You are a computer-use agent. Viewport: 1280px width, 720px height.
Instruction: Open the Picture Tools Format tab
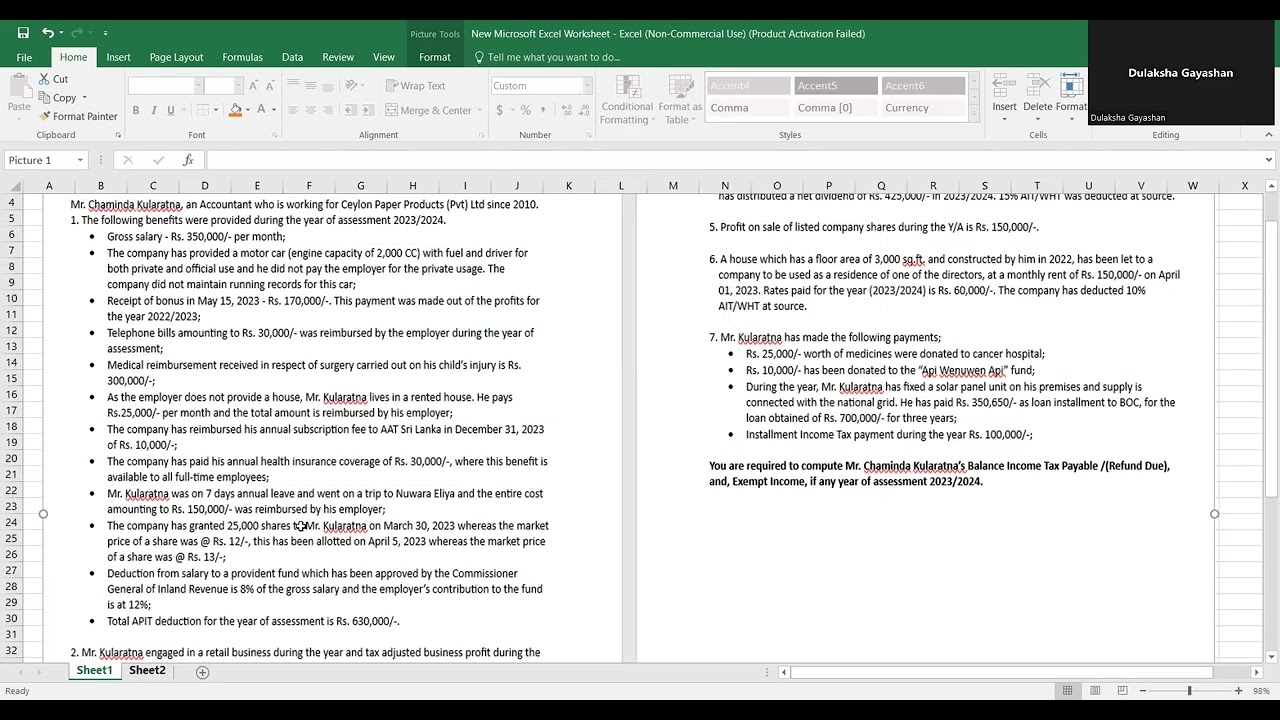[x=434, y=57]
